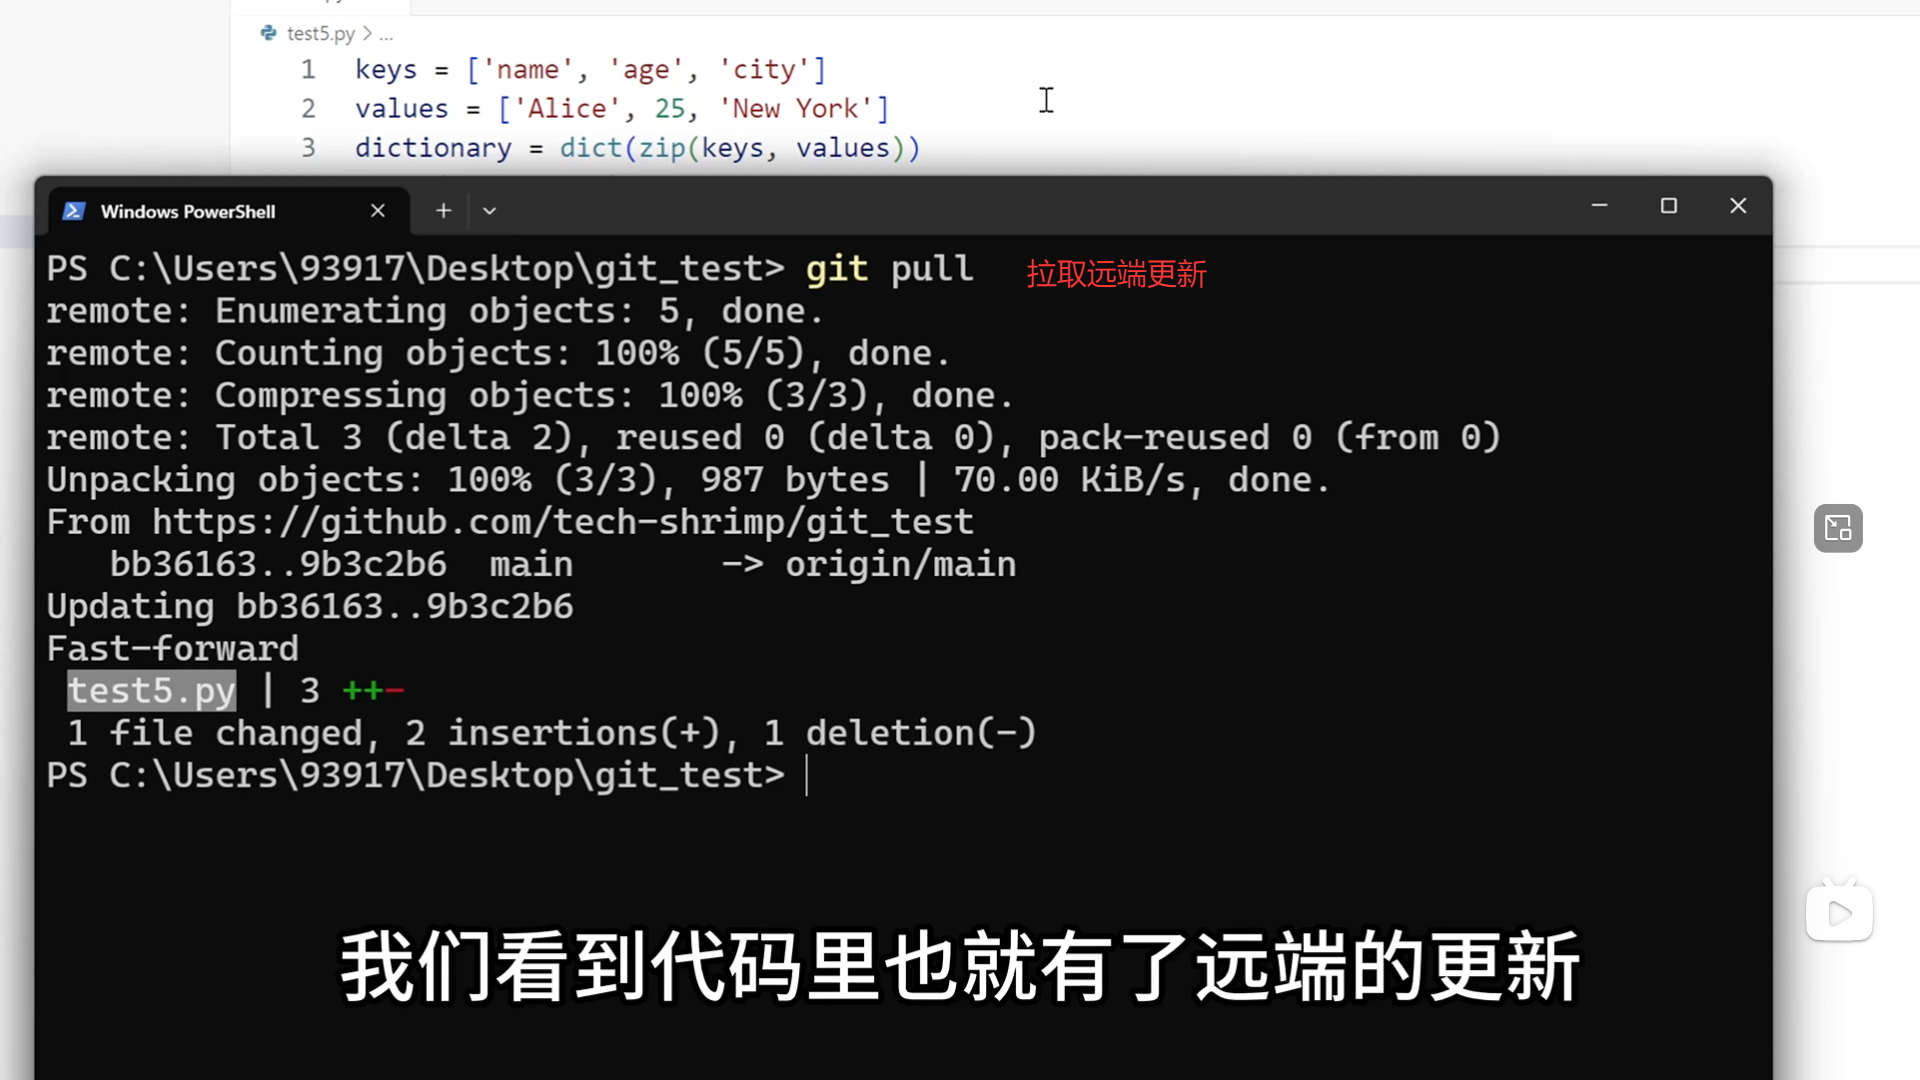
Task: Expand the terminal profile dropdown chevron
Action: click(x=489, y=211)
